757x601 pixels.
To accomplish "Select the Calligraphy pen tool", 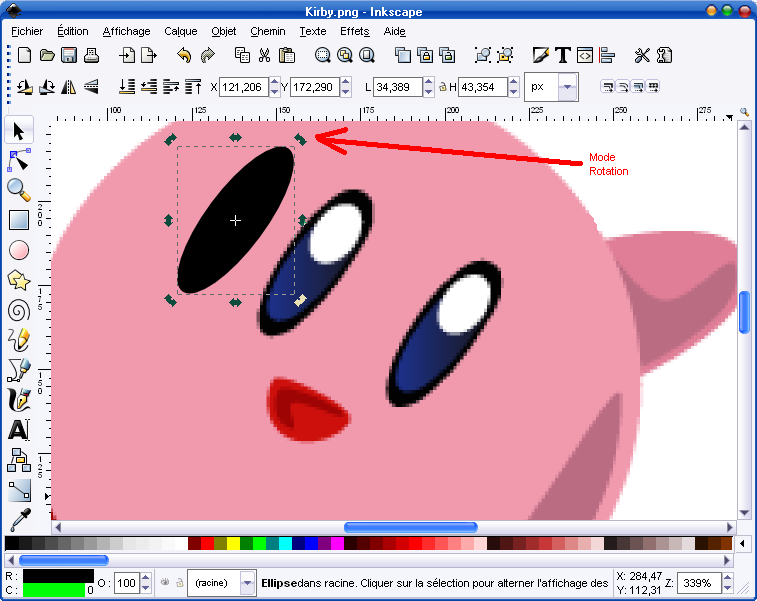I will point(19,400).
